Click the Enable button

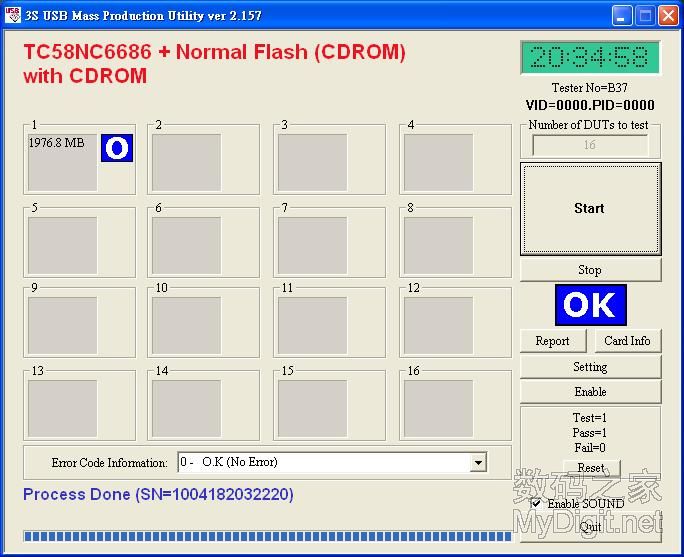click(591, 392)
